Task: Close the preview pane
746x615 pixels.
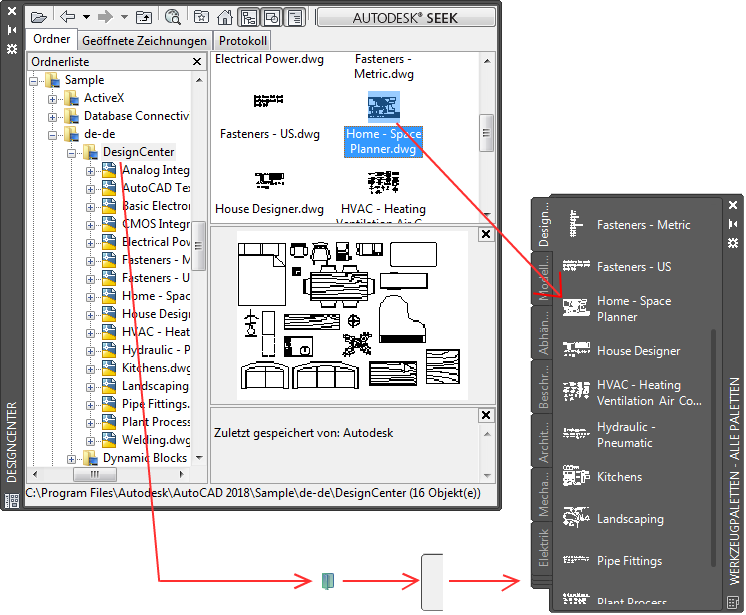Action: [486, 234]
